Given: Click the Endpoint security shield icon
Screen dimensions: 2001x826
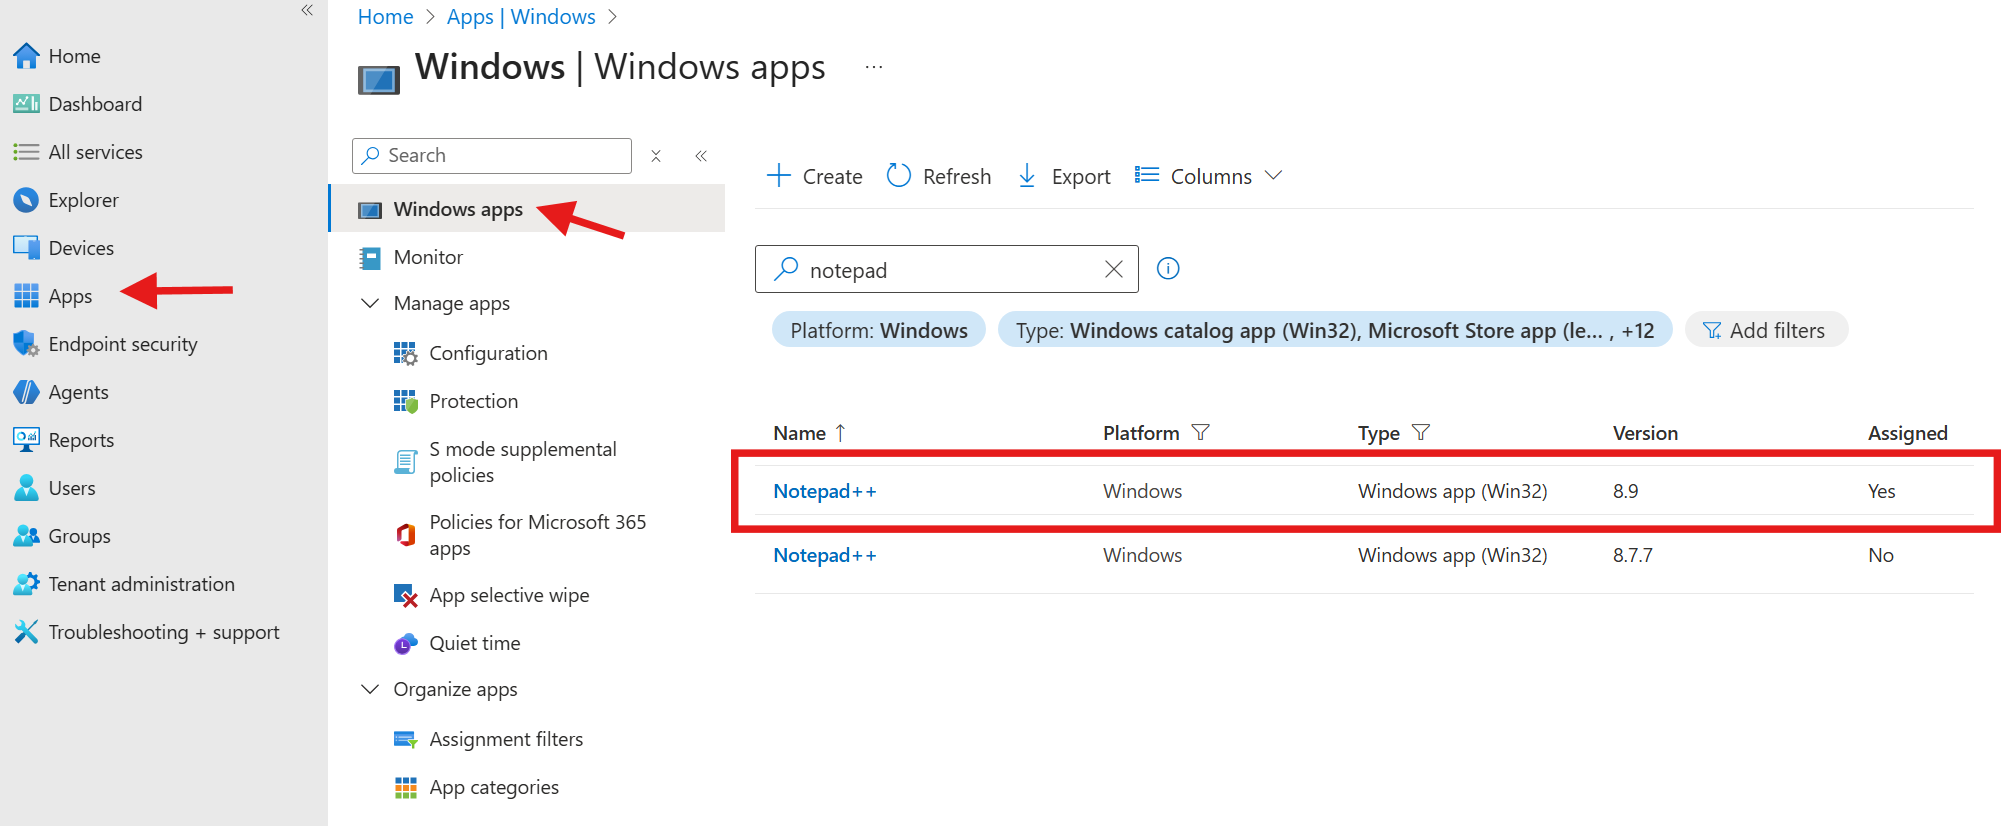Looking at the screenshot, I should [25, 344].
